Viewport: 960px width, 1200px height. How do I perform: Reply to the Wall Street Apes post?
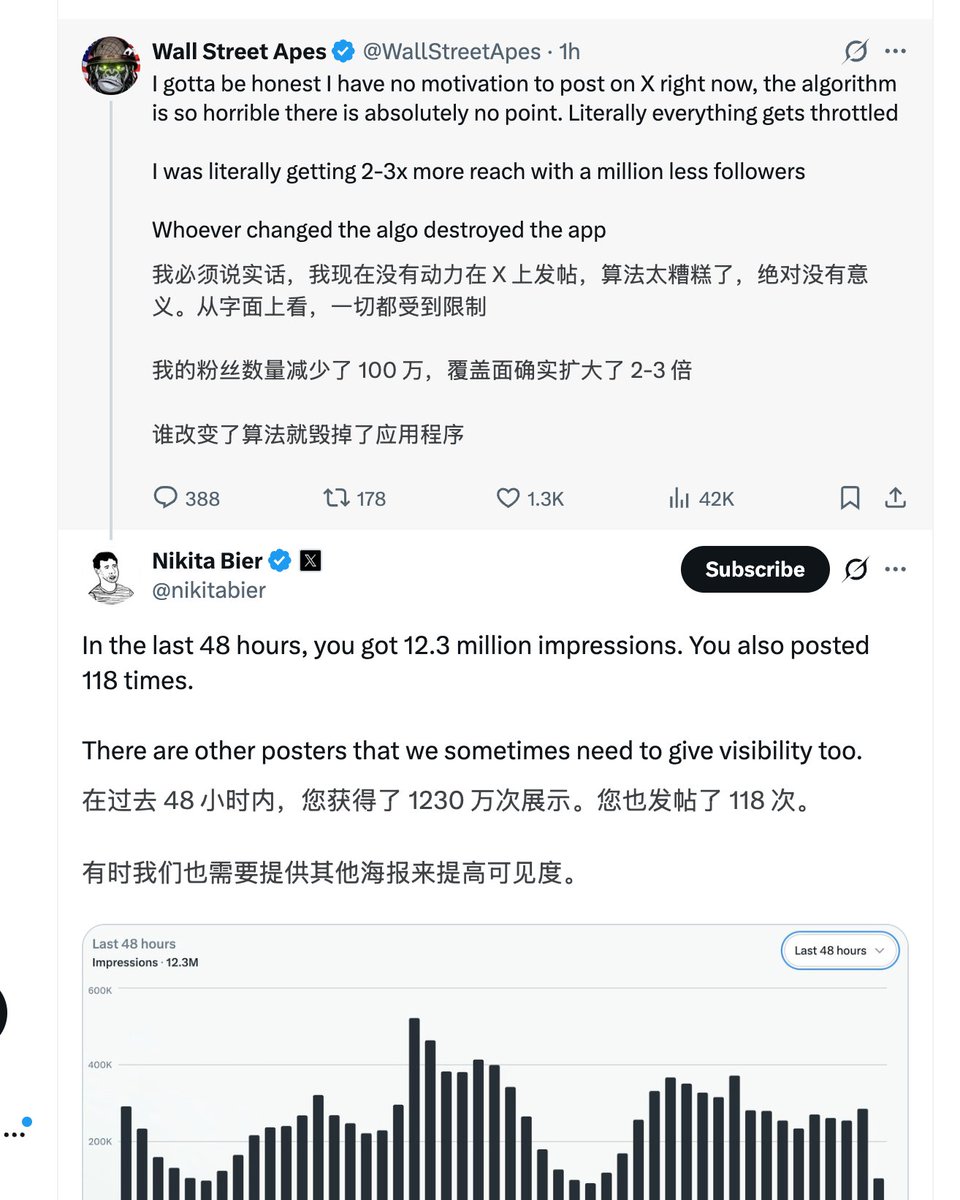[166, 498]
